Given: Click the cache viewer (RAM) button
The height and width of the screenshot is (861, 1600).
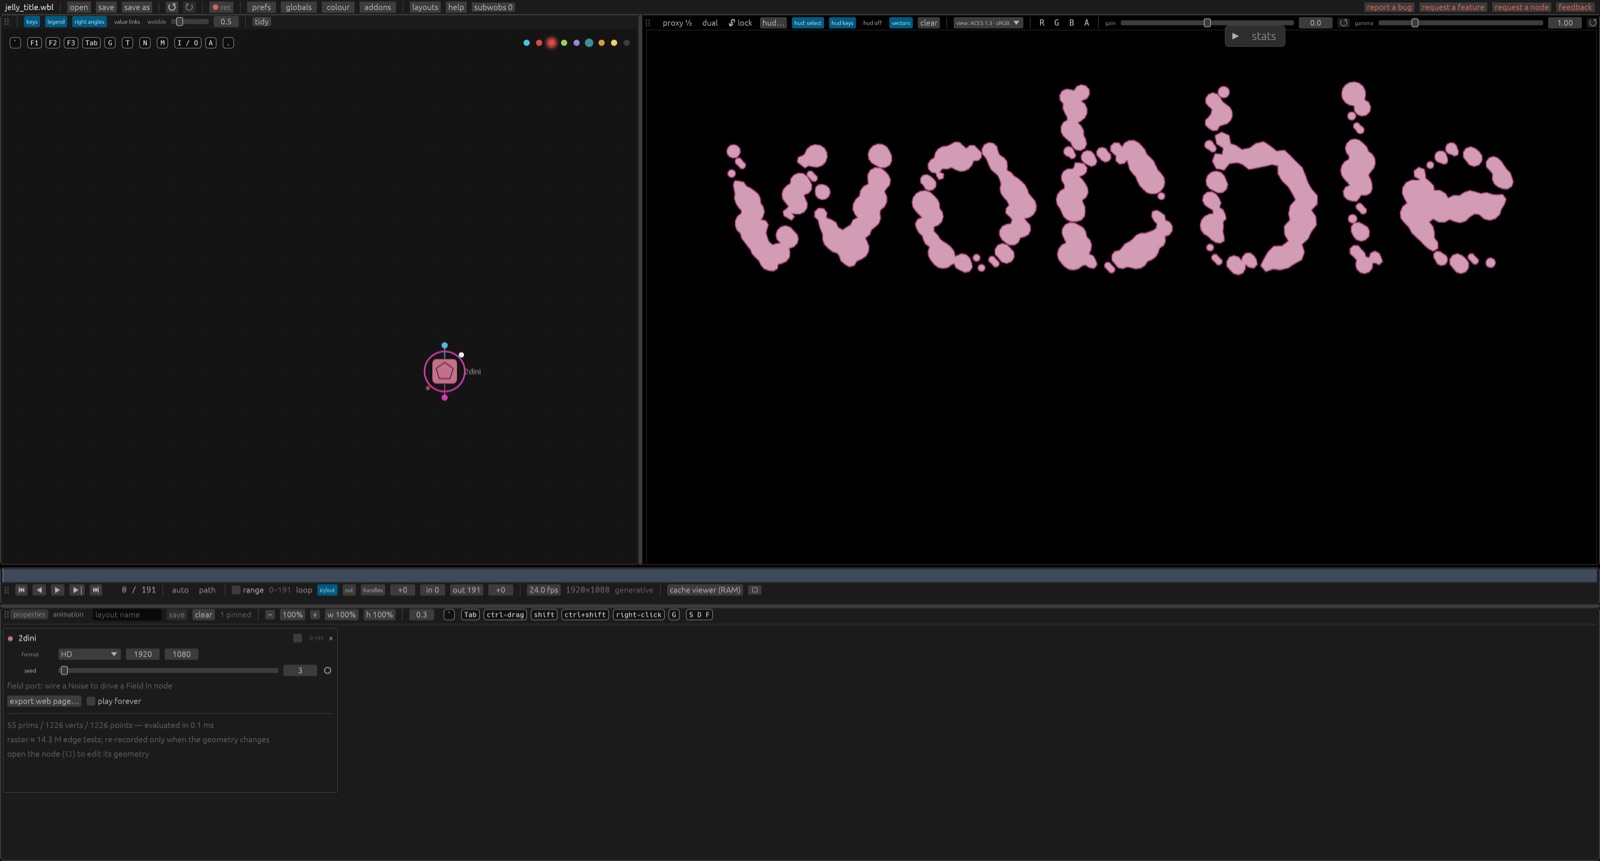Looking at the screenshot, I should (x=705, y=590).
